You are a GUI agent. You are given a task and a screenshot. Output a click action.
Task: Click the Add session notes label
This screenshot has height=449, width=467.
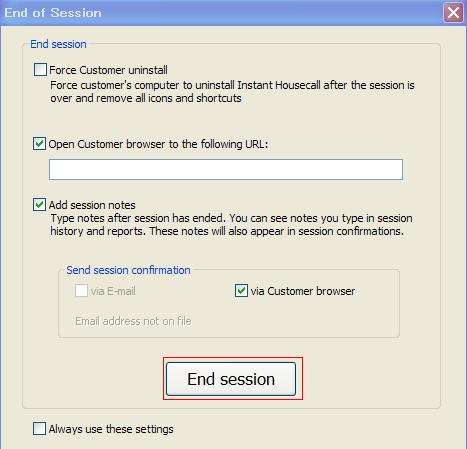tap(92, 205)
